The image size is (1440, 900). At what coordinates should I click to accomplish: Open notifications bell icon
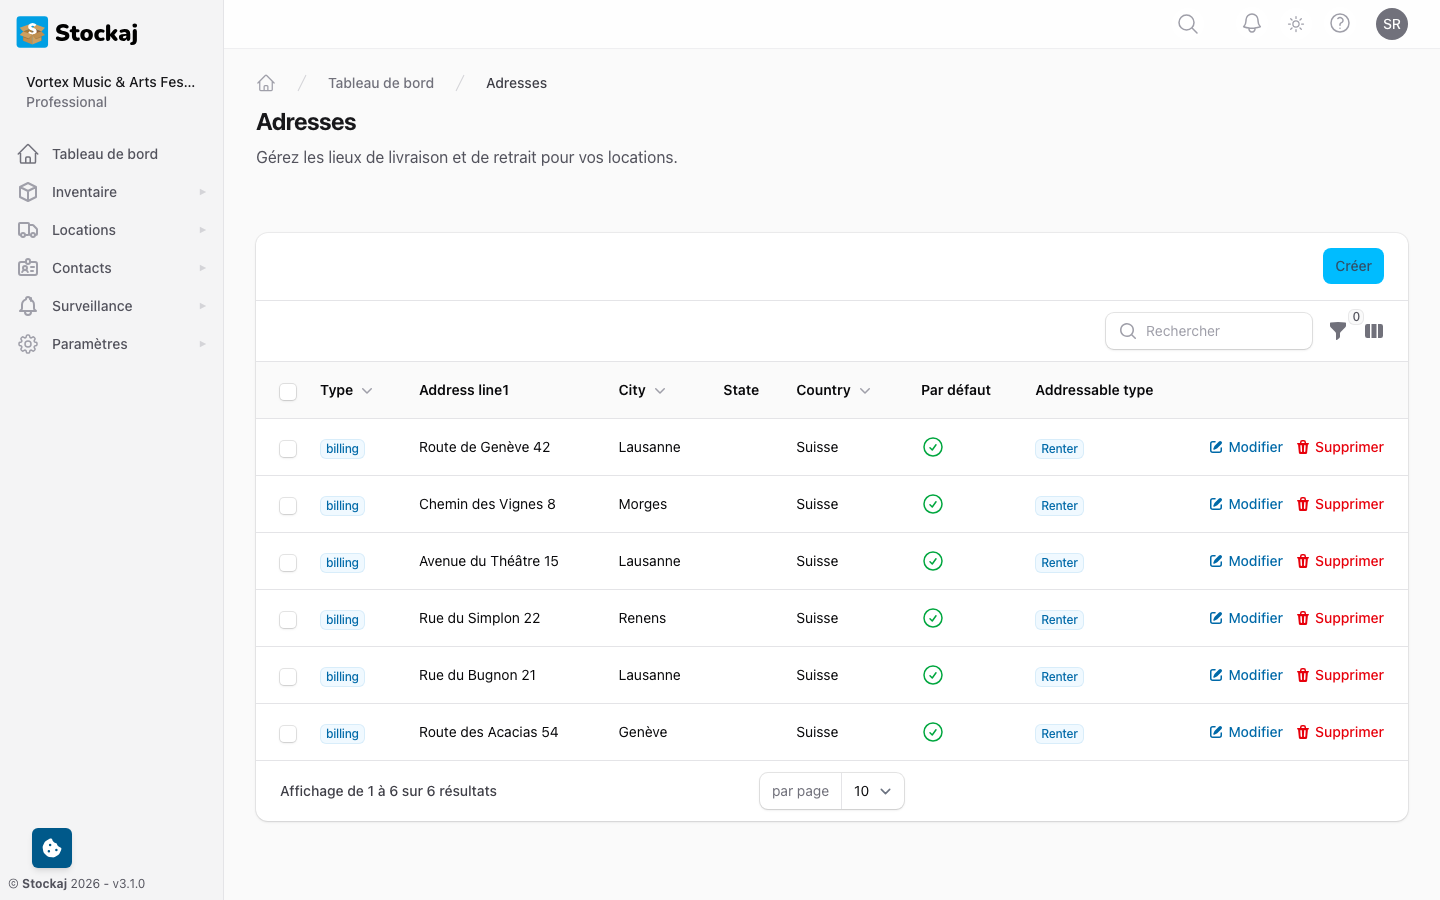coord(1251,23)
